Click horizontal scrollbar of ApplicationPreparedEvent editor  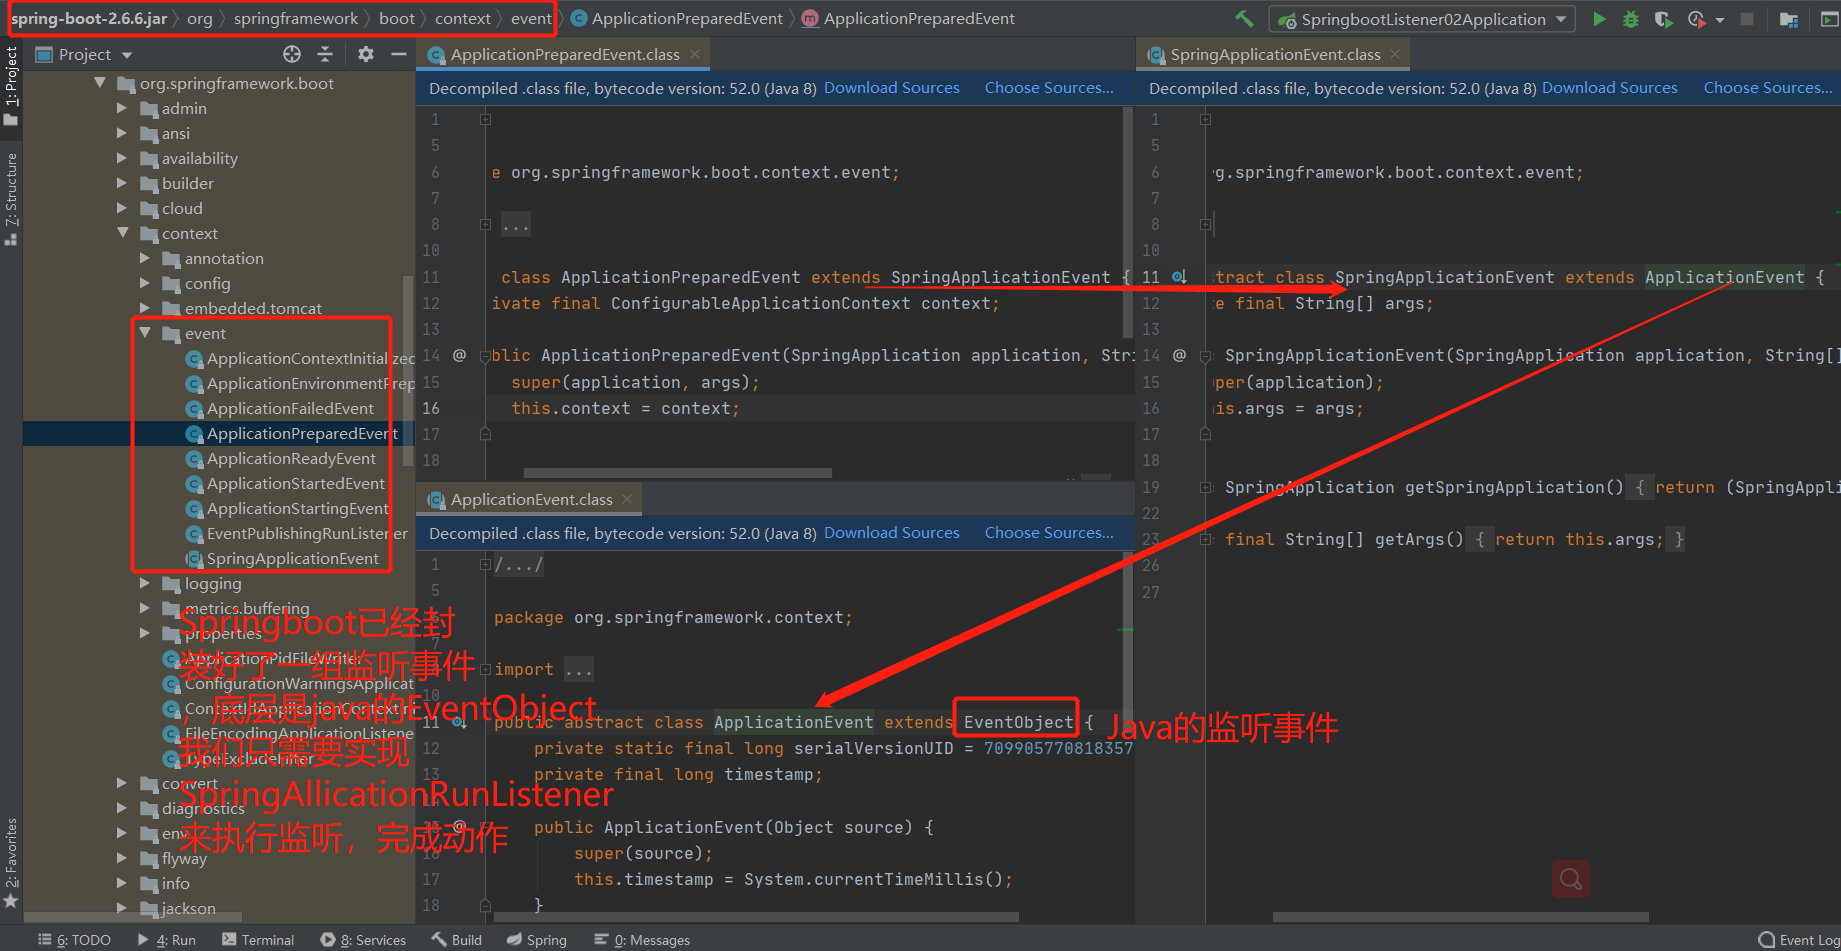pyautogui.click(x=678, y=473)
